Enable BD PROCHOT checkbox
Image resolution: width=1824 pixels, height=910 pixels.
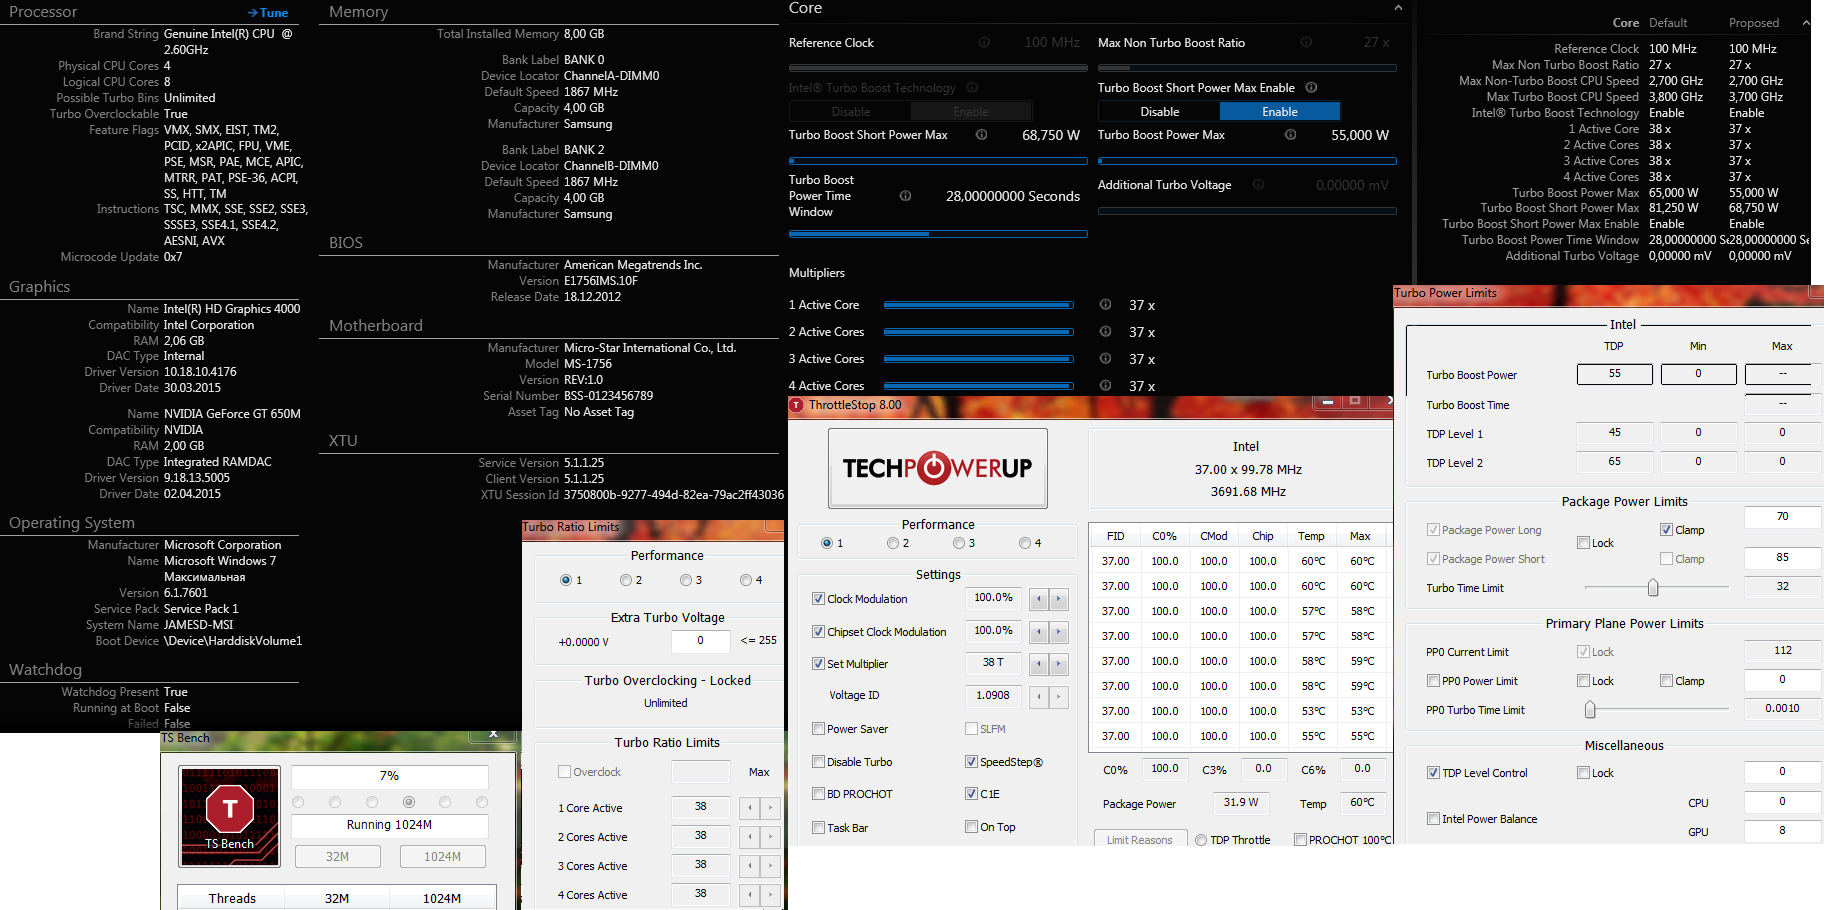tap(818, 794)
